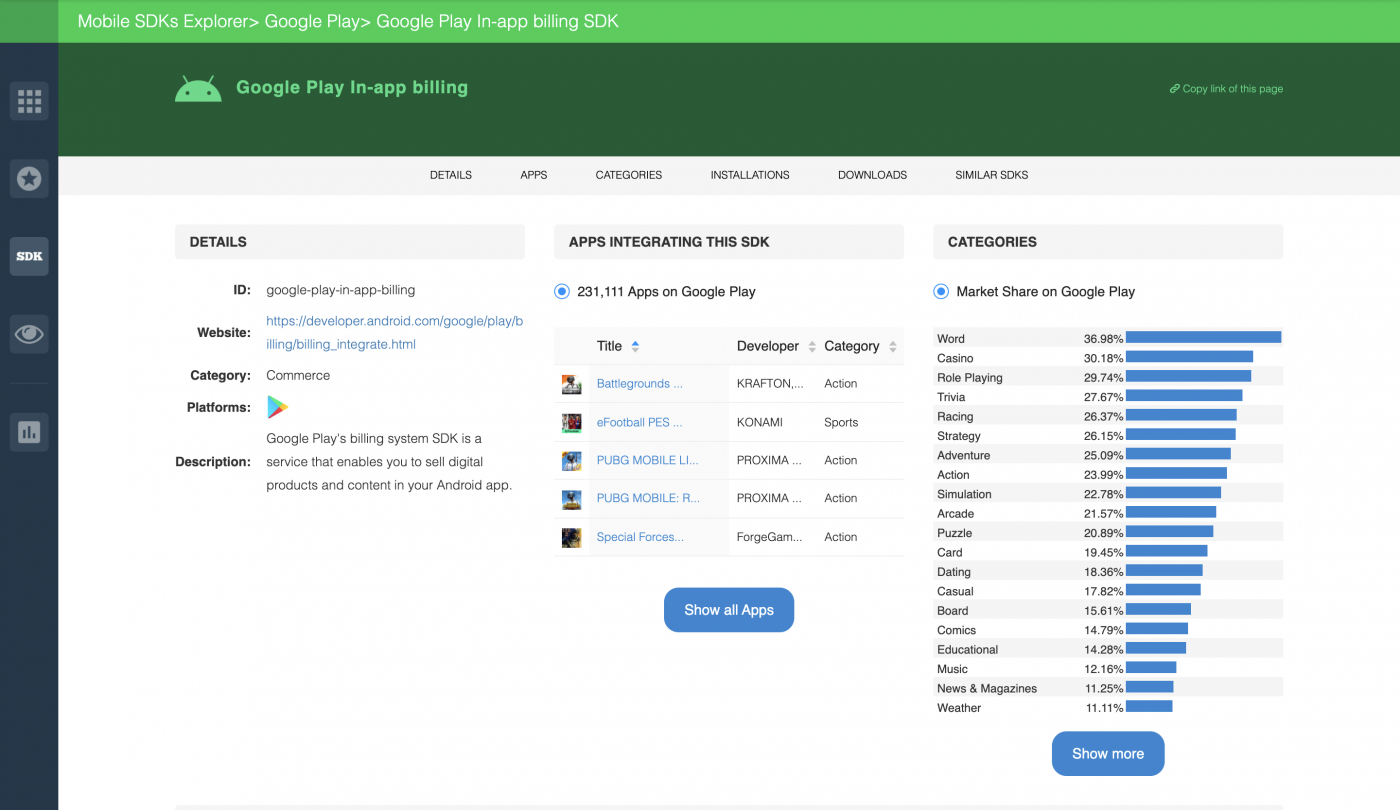Click the Show all Apps button

[x=728, y=609]
